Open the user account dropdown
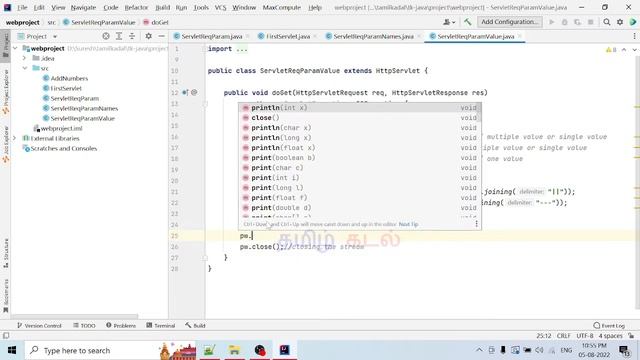 click(x=449, y=22)
